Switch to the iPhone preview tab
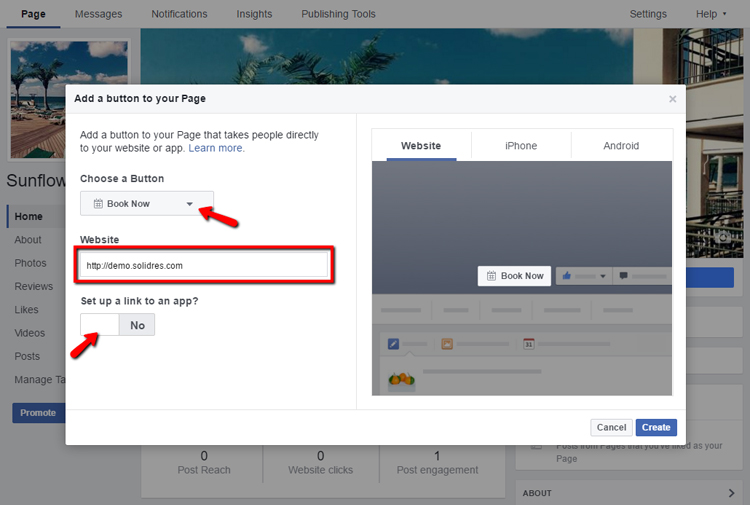This screenshot has width=750, height=505. pyautogui.click(x=521, y=146)
